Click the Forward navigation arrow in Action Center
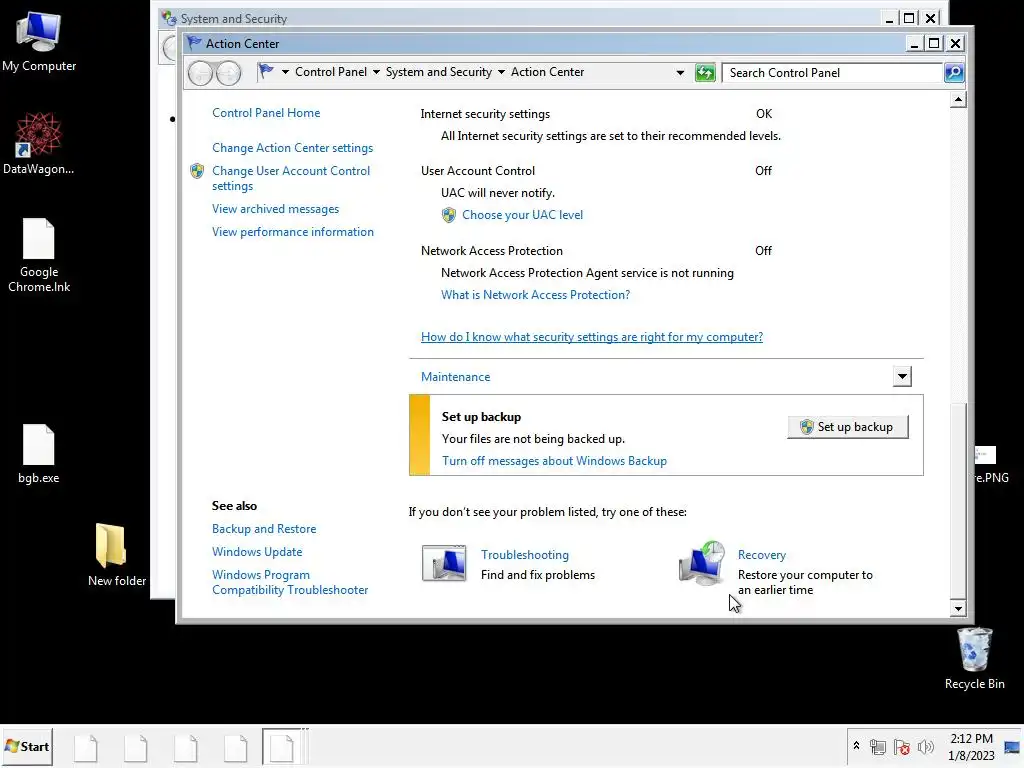 (x=229, y=73)
